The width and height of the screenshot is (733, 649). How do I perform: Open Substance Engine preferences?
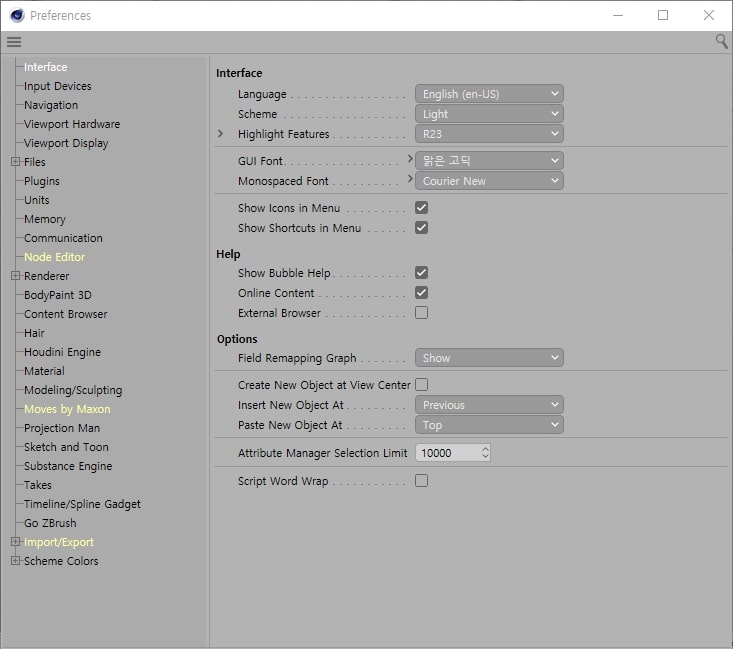pos(68,466)
